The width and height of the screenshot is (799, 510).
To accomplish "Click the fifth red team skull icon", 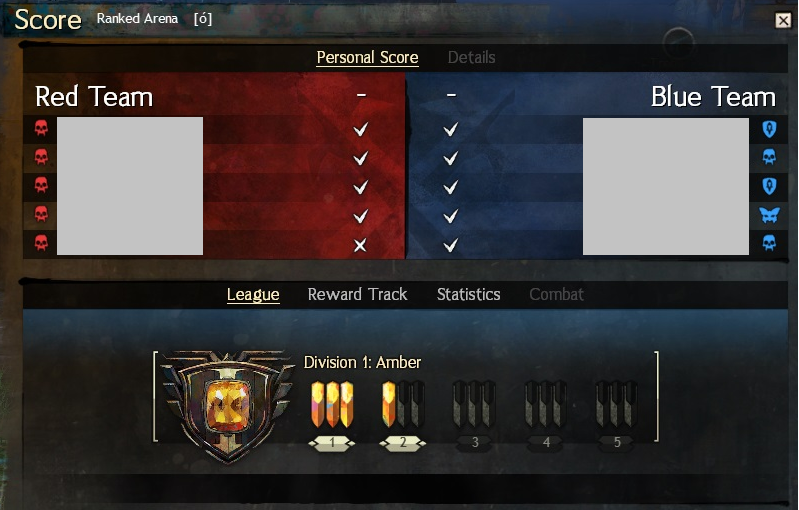I will 41,243.
